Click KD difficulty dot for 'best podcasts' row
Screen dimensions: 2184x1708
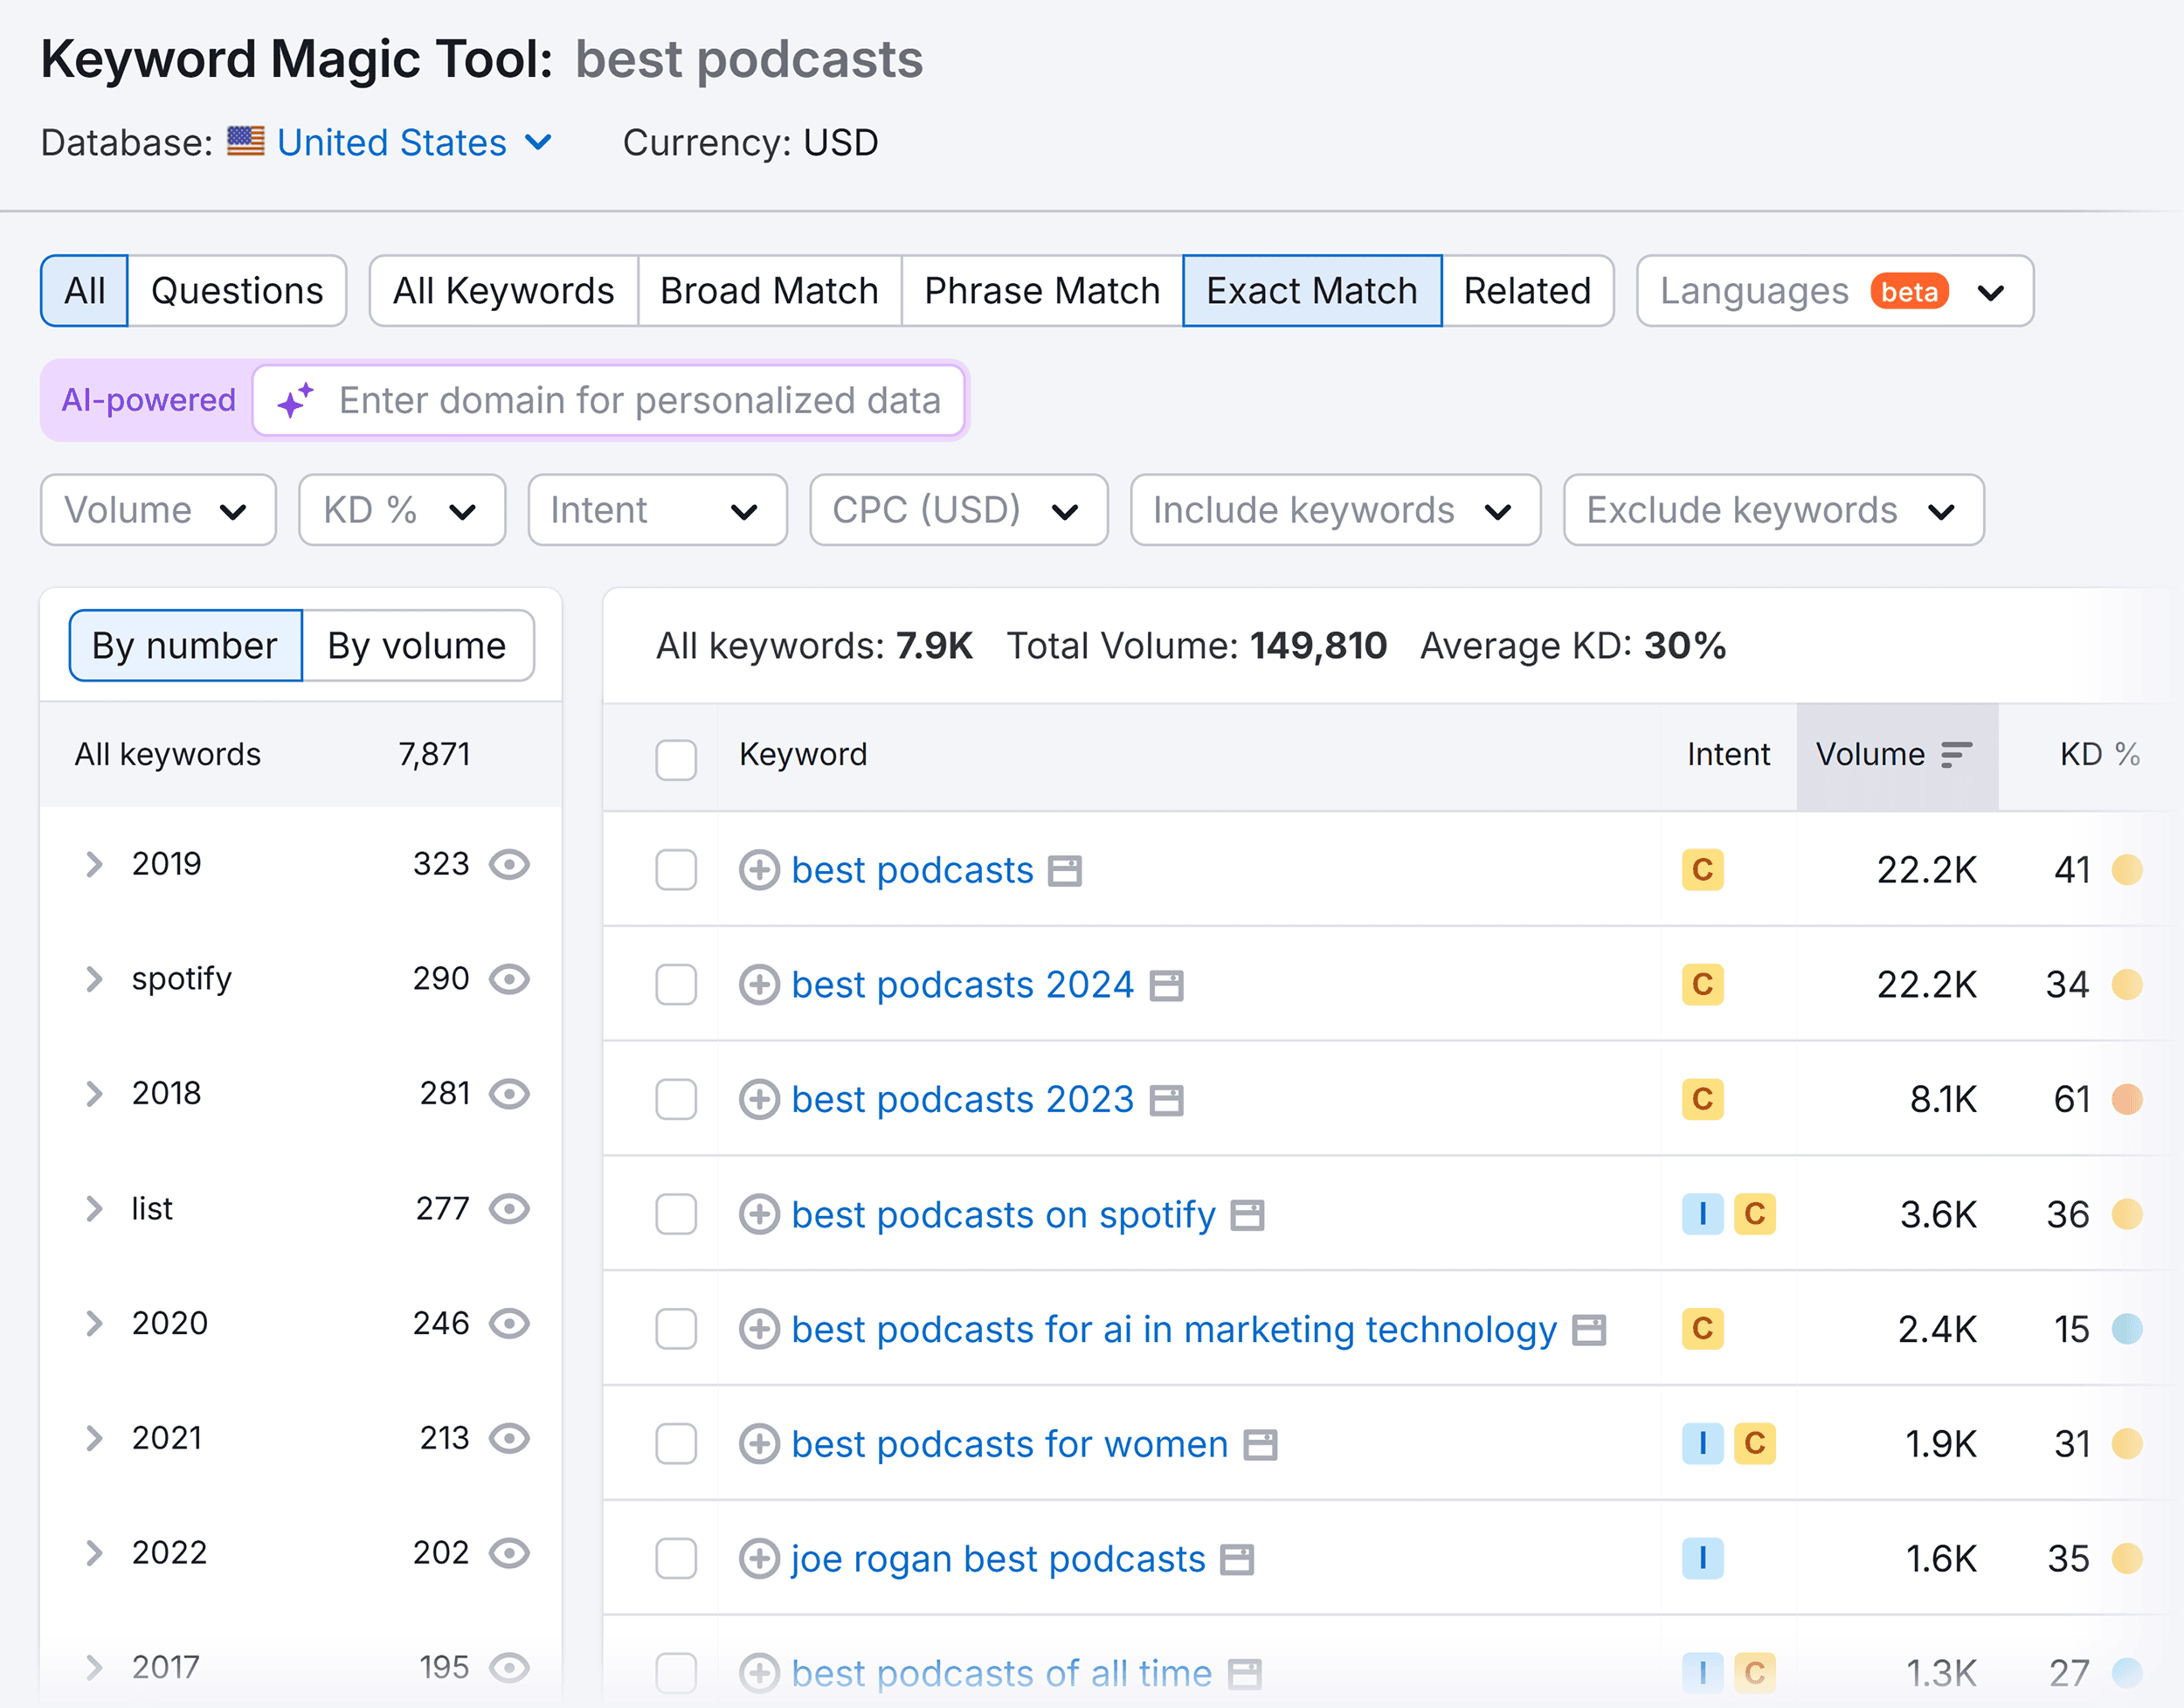(2126, 870)
